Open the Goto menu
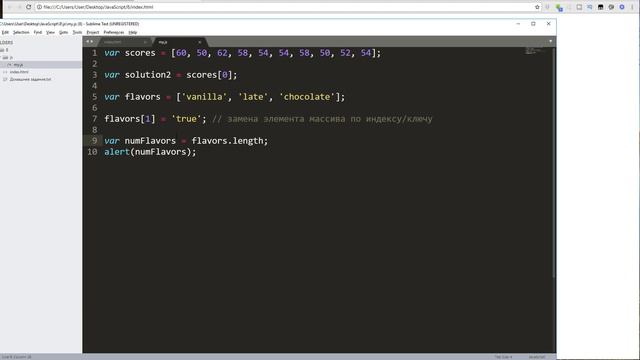 (63, 32)
